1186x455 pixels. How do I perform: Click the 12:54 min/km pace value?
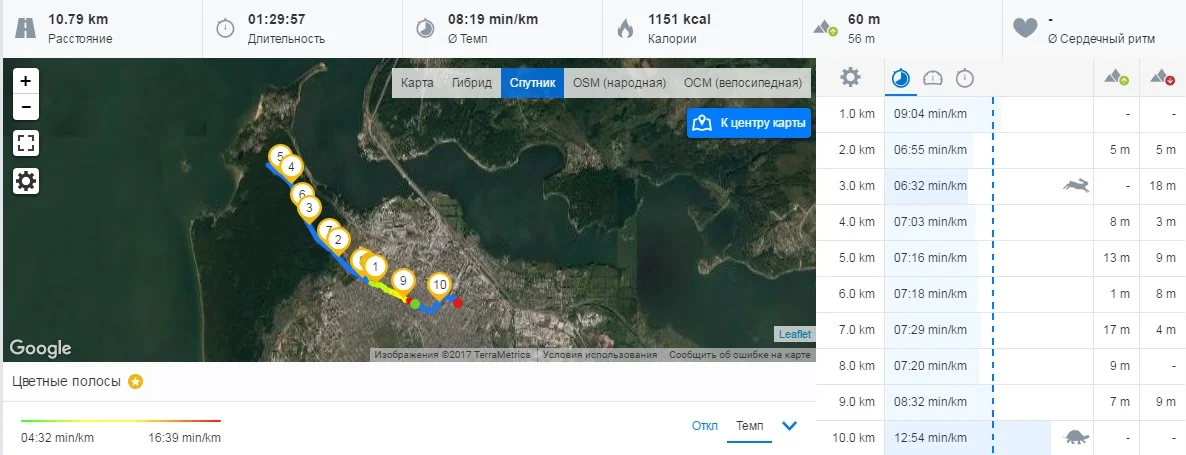[930, 438]
